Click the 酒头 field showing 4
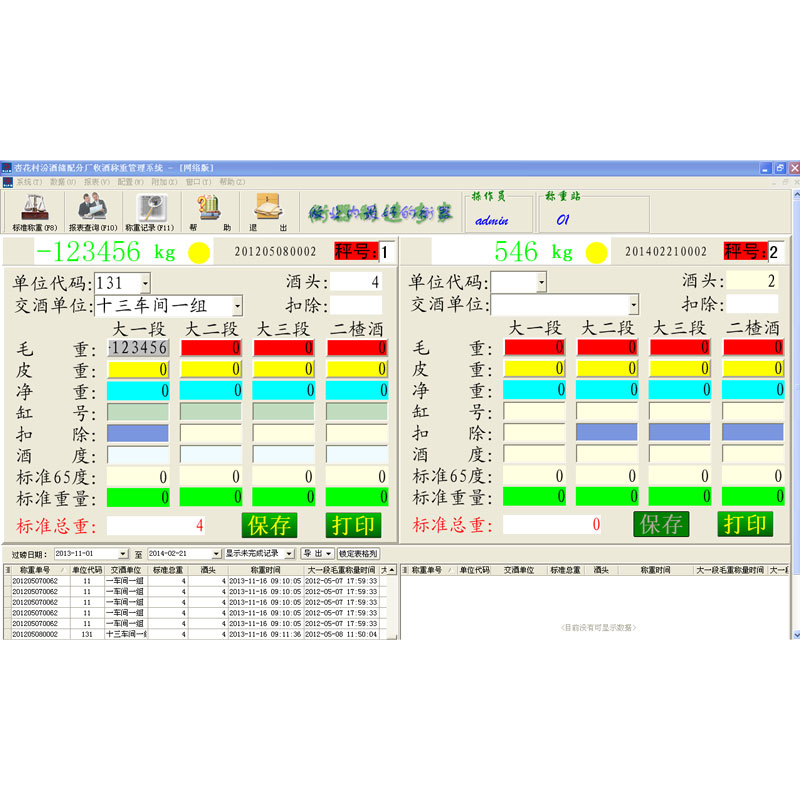This screenshot has width=800, height=800. tap(356, 282)
